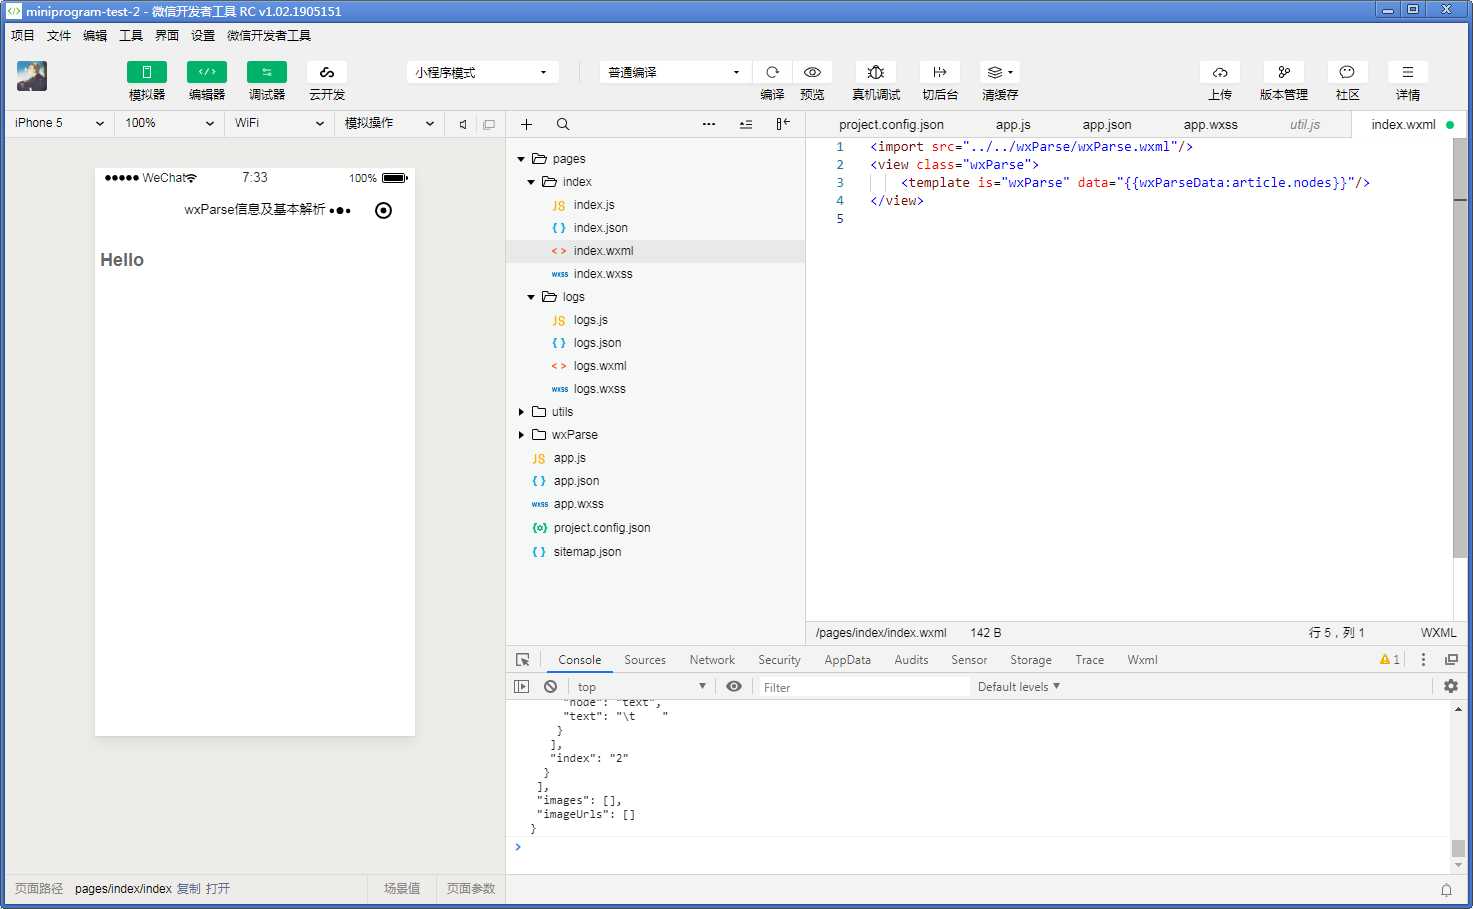Switch to AppData devtools tab
This screenshot has width=1473, height=909.
(x=847, y=660)
